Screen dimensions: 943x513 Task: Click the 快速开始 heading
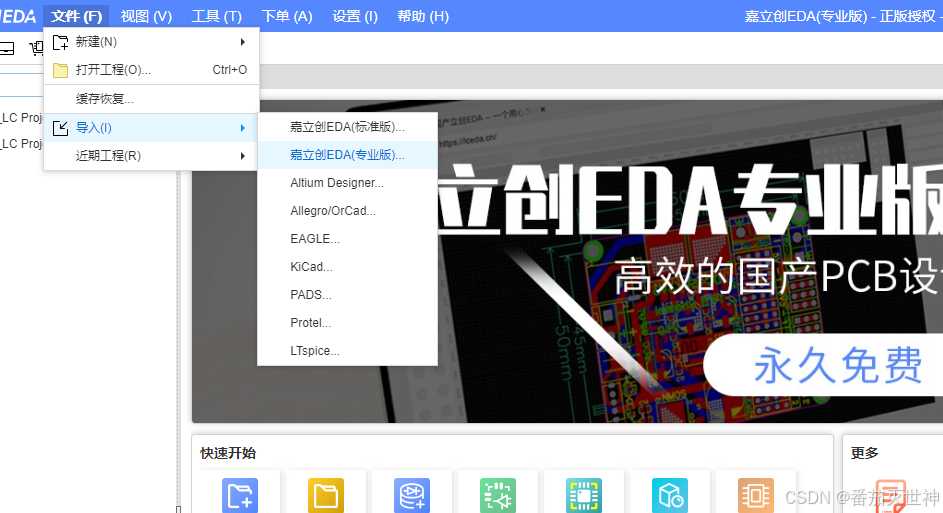pos(228,453)
